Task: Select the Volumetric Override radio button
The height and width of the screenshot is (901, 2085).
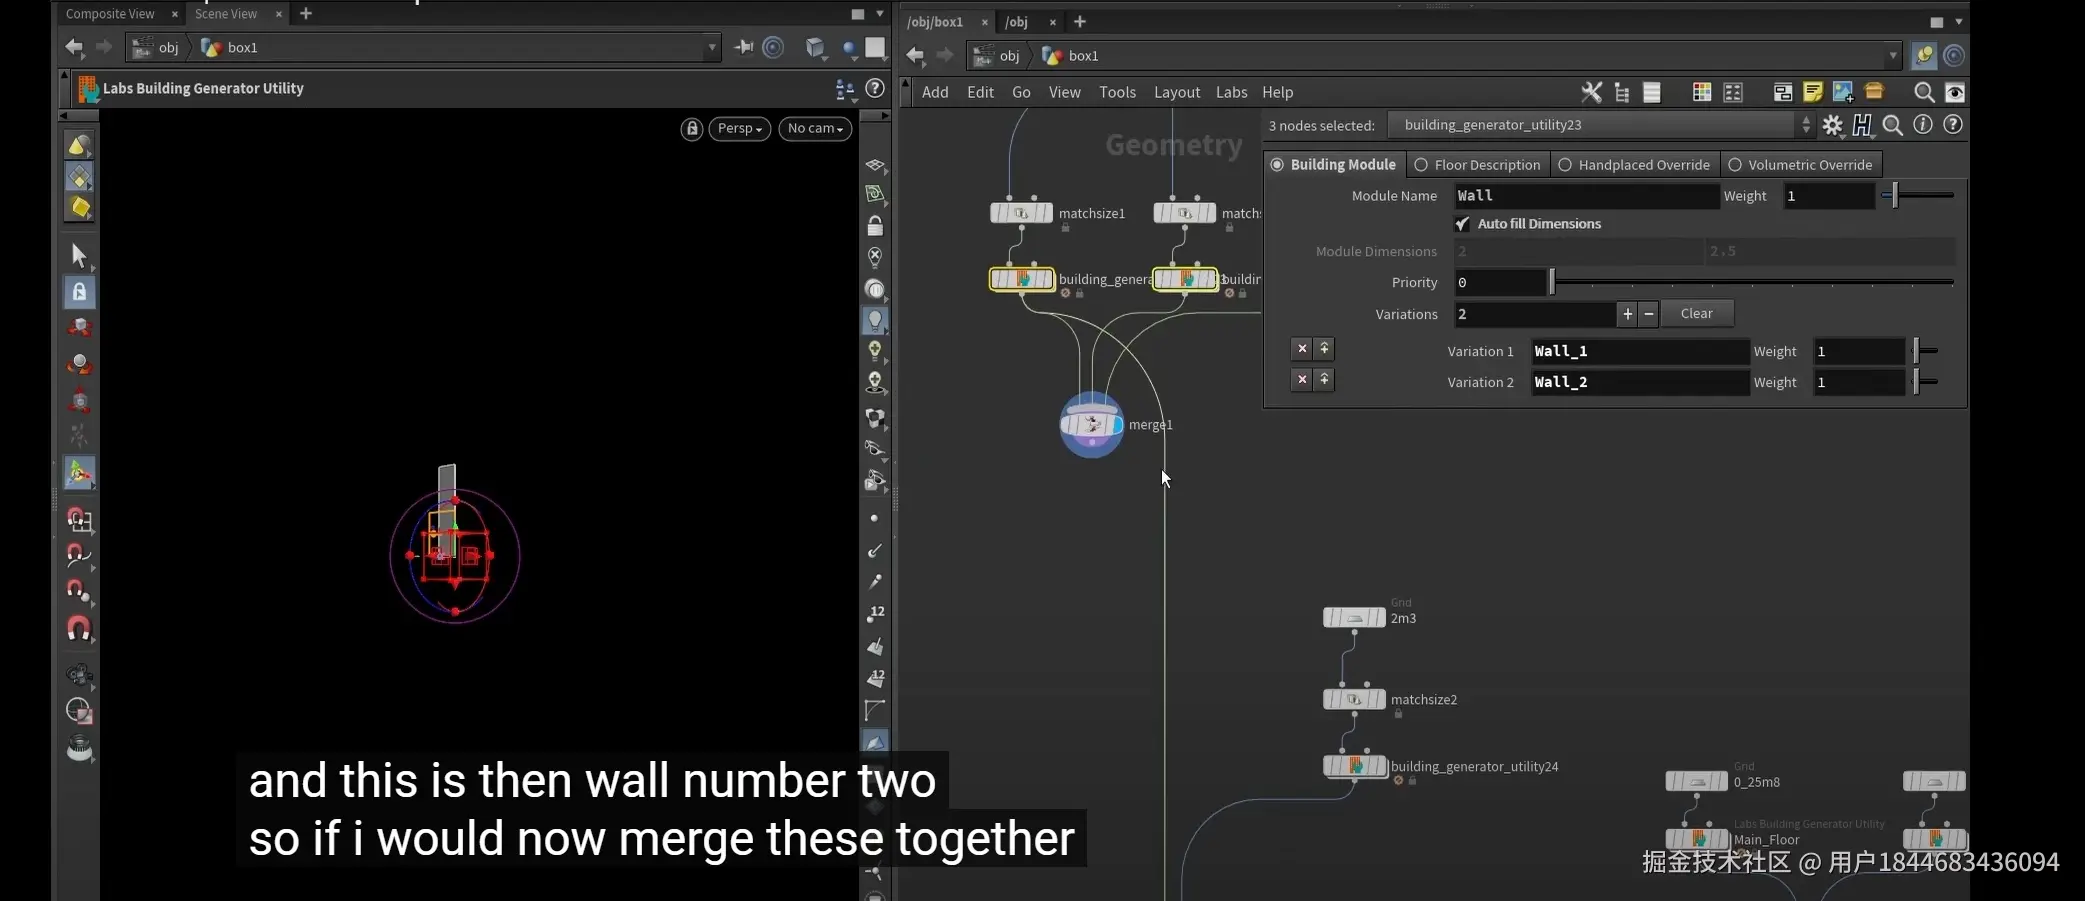Action: (x=1735, y=165)
